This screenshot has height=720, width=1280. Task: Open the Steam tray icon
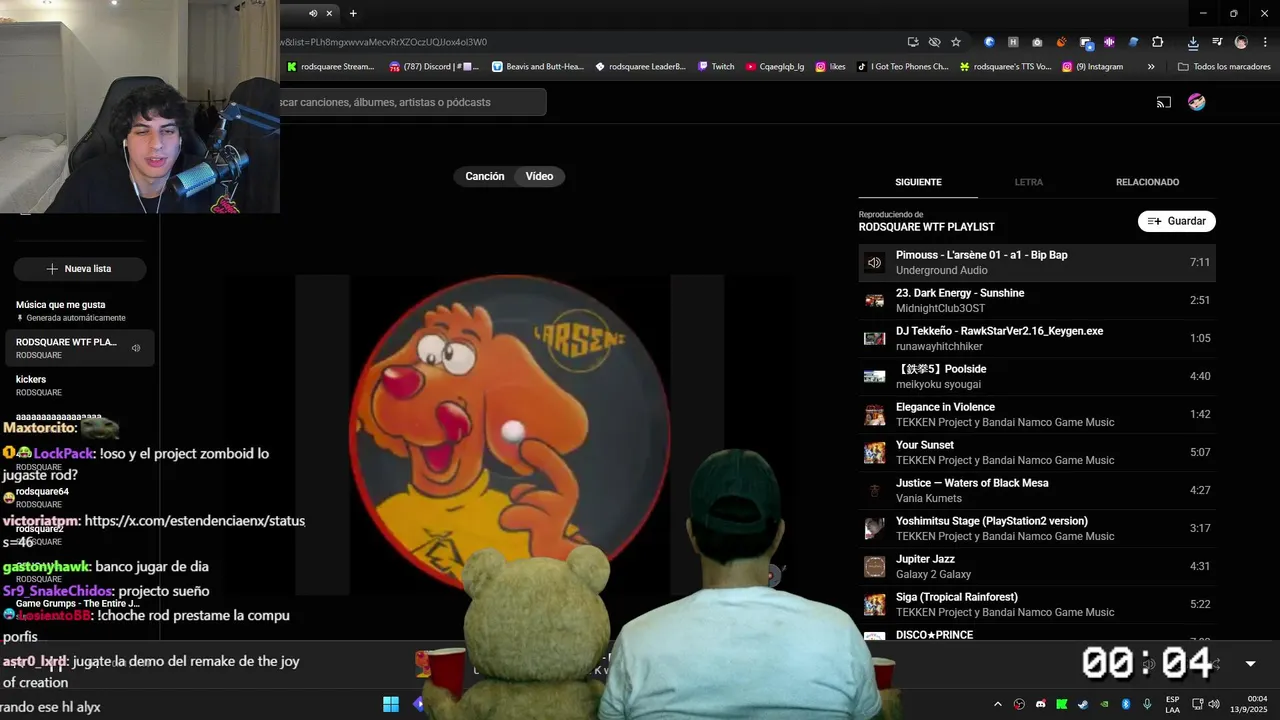click(x=1082, y=704)
